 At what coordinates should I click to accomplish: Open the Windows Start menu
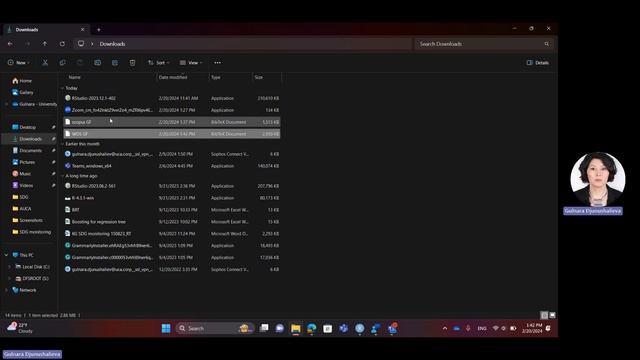tap(166, 328)
